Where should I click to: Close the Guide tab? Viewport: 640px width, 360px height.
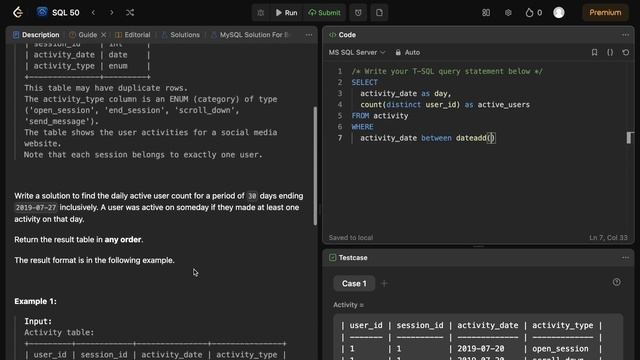coord(104,35)
